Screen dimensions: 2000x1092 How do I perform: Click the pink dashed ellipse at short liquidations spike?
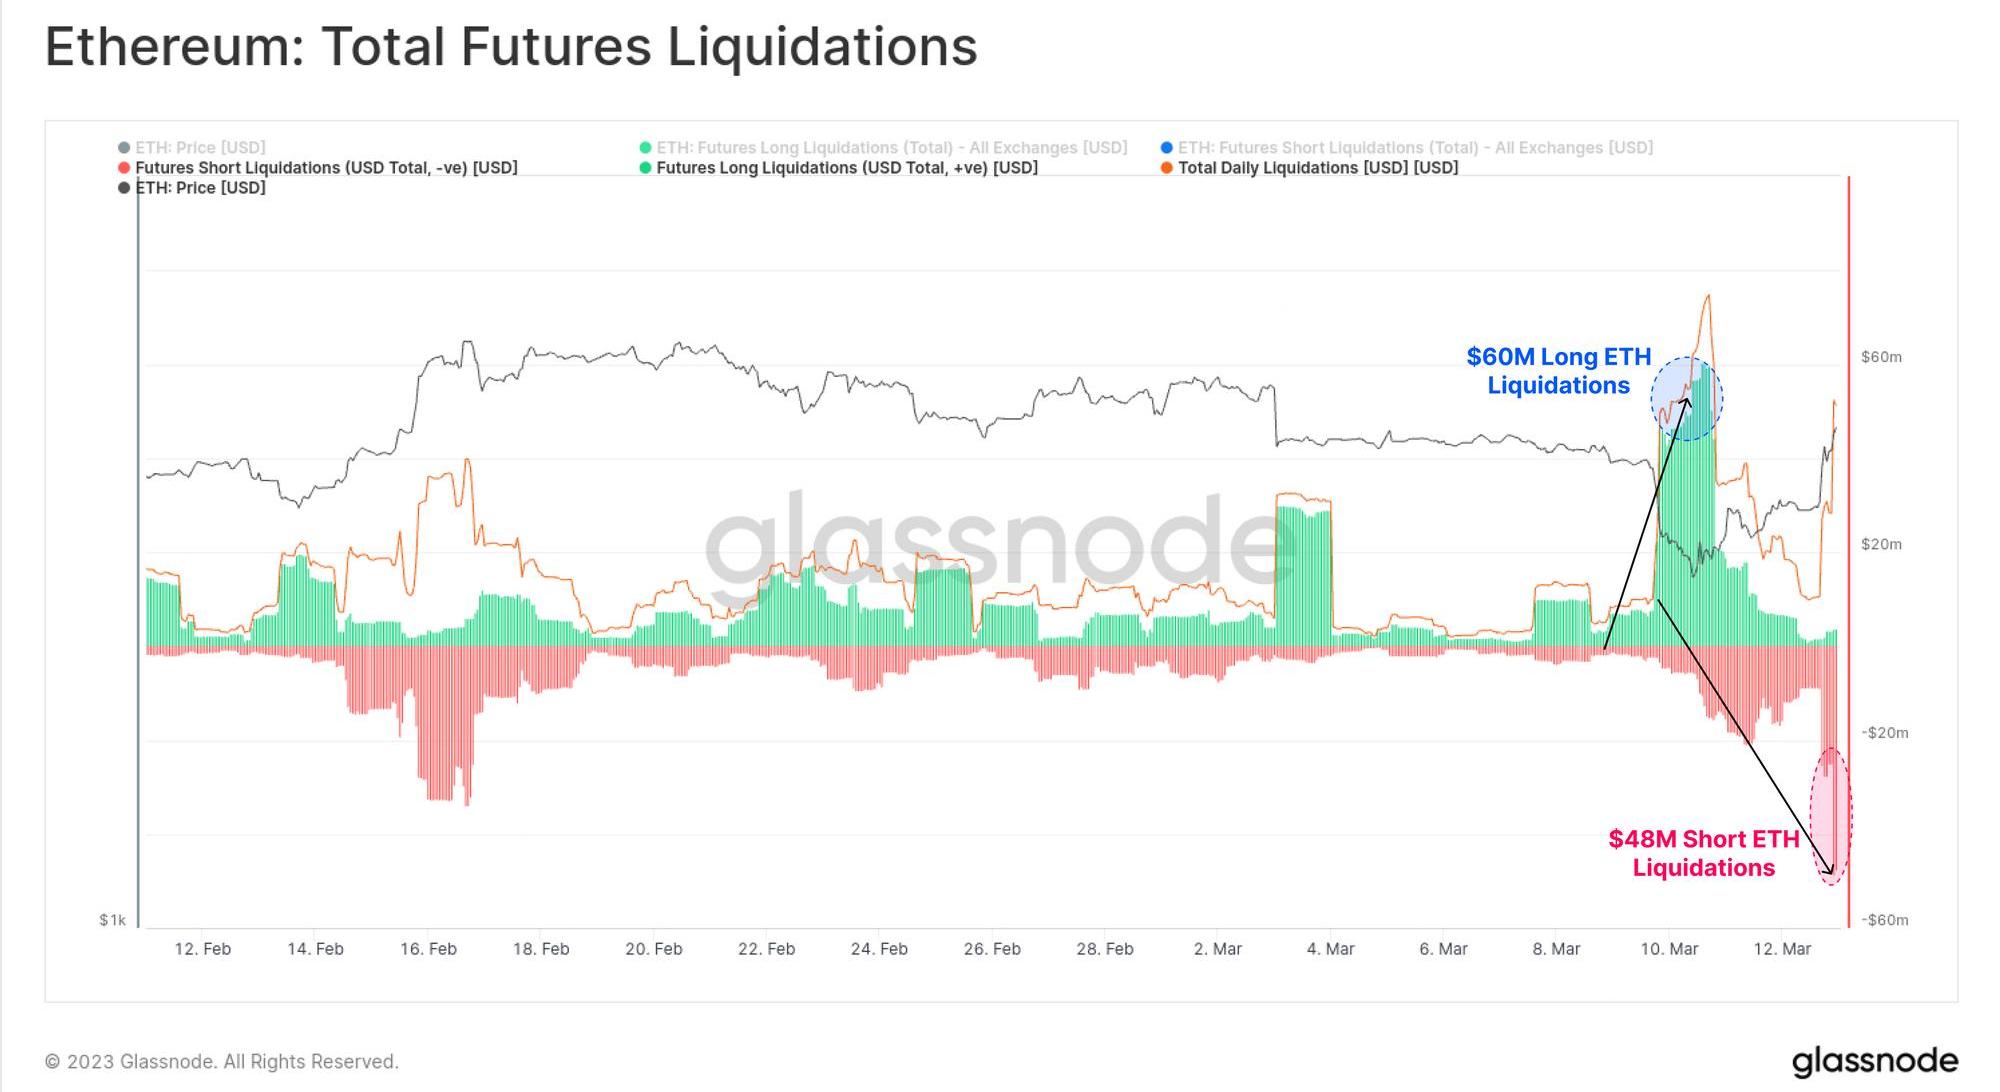[1831, 816]
